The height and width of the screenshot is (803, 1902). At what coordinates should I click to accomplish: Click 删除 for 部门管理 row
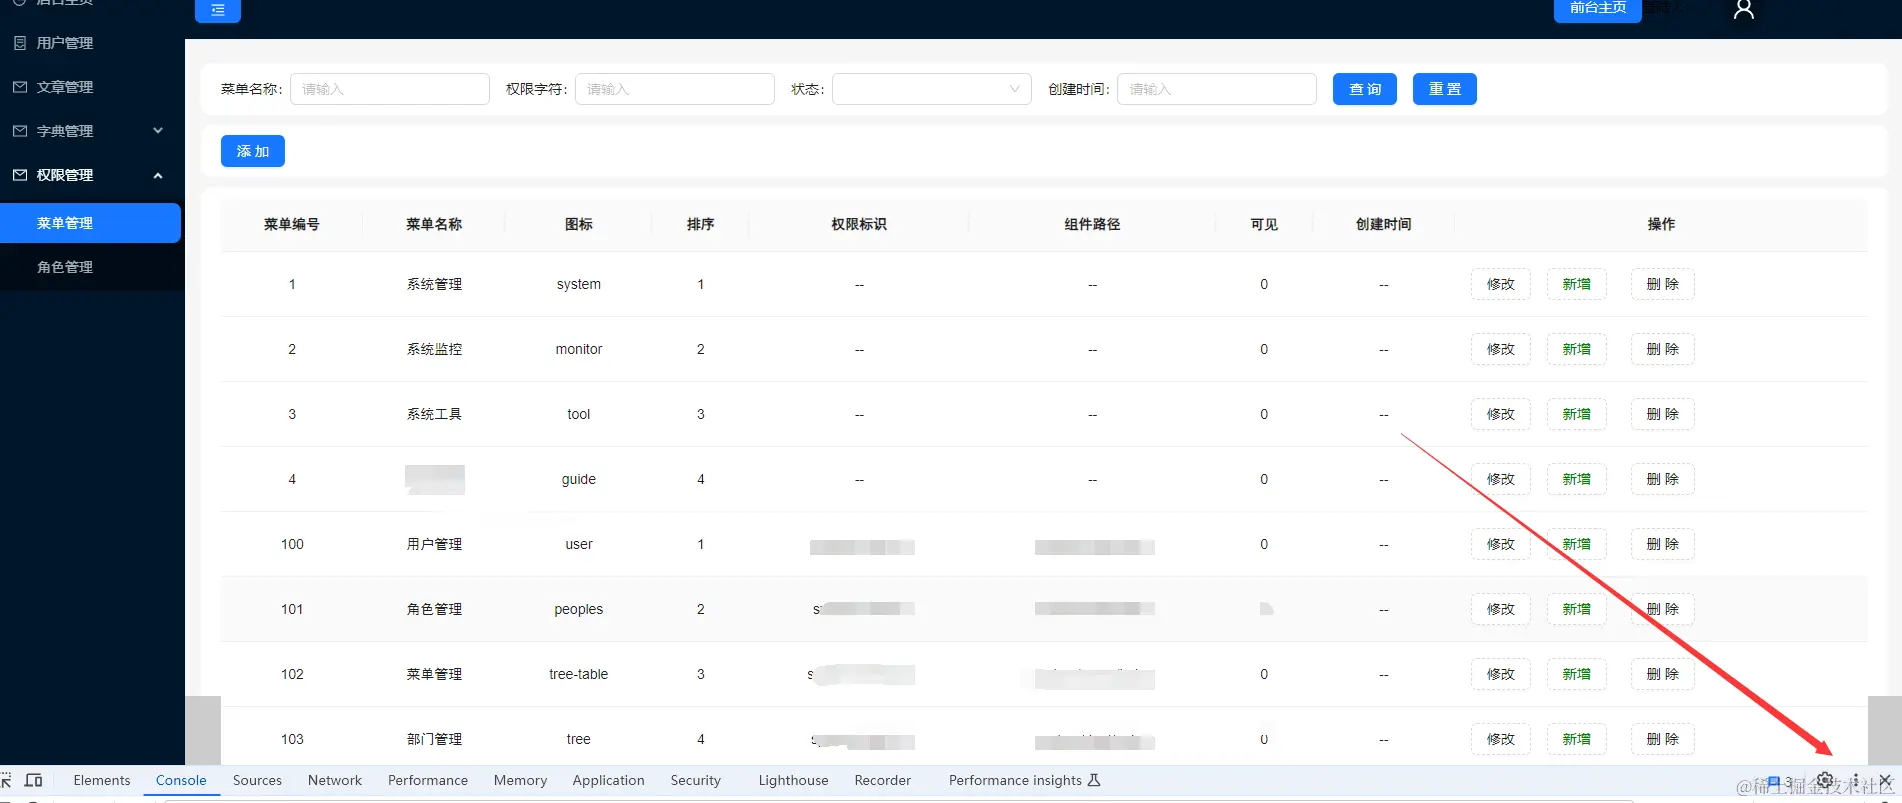click(x=1662, y=739)
